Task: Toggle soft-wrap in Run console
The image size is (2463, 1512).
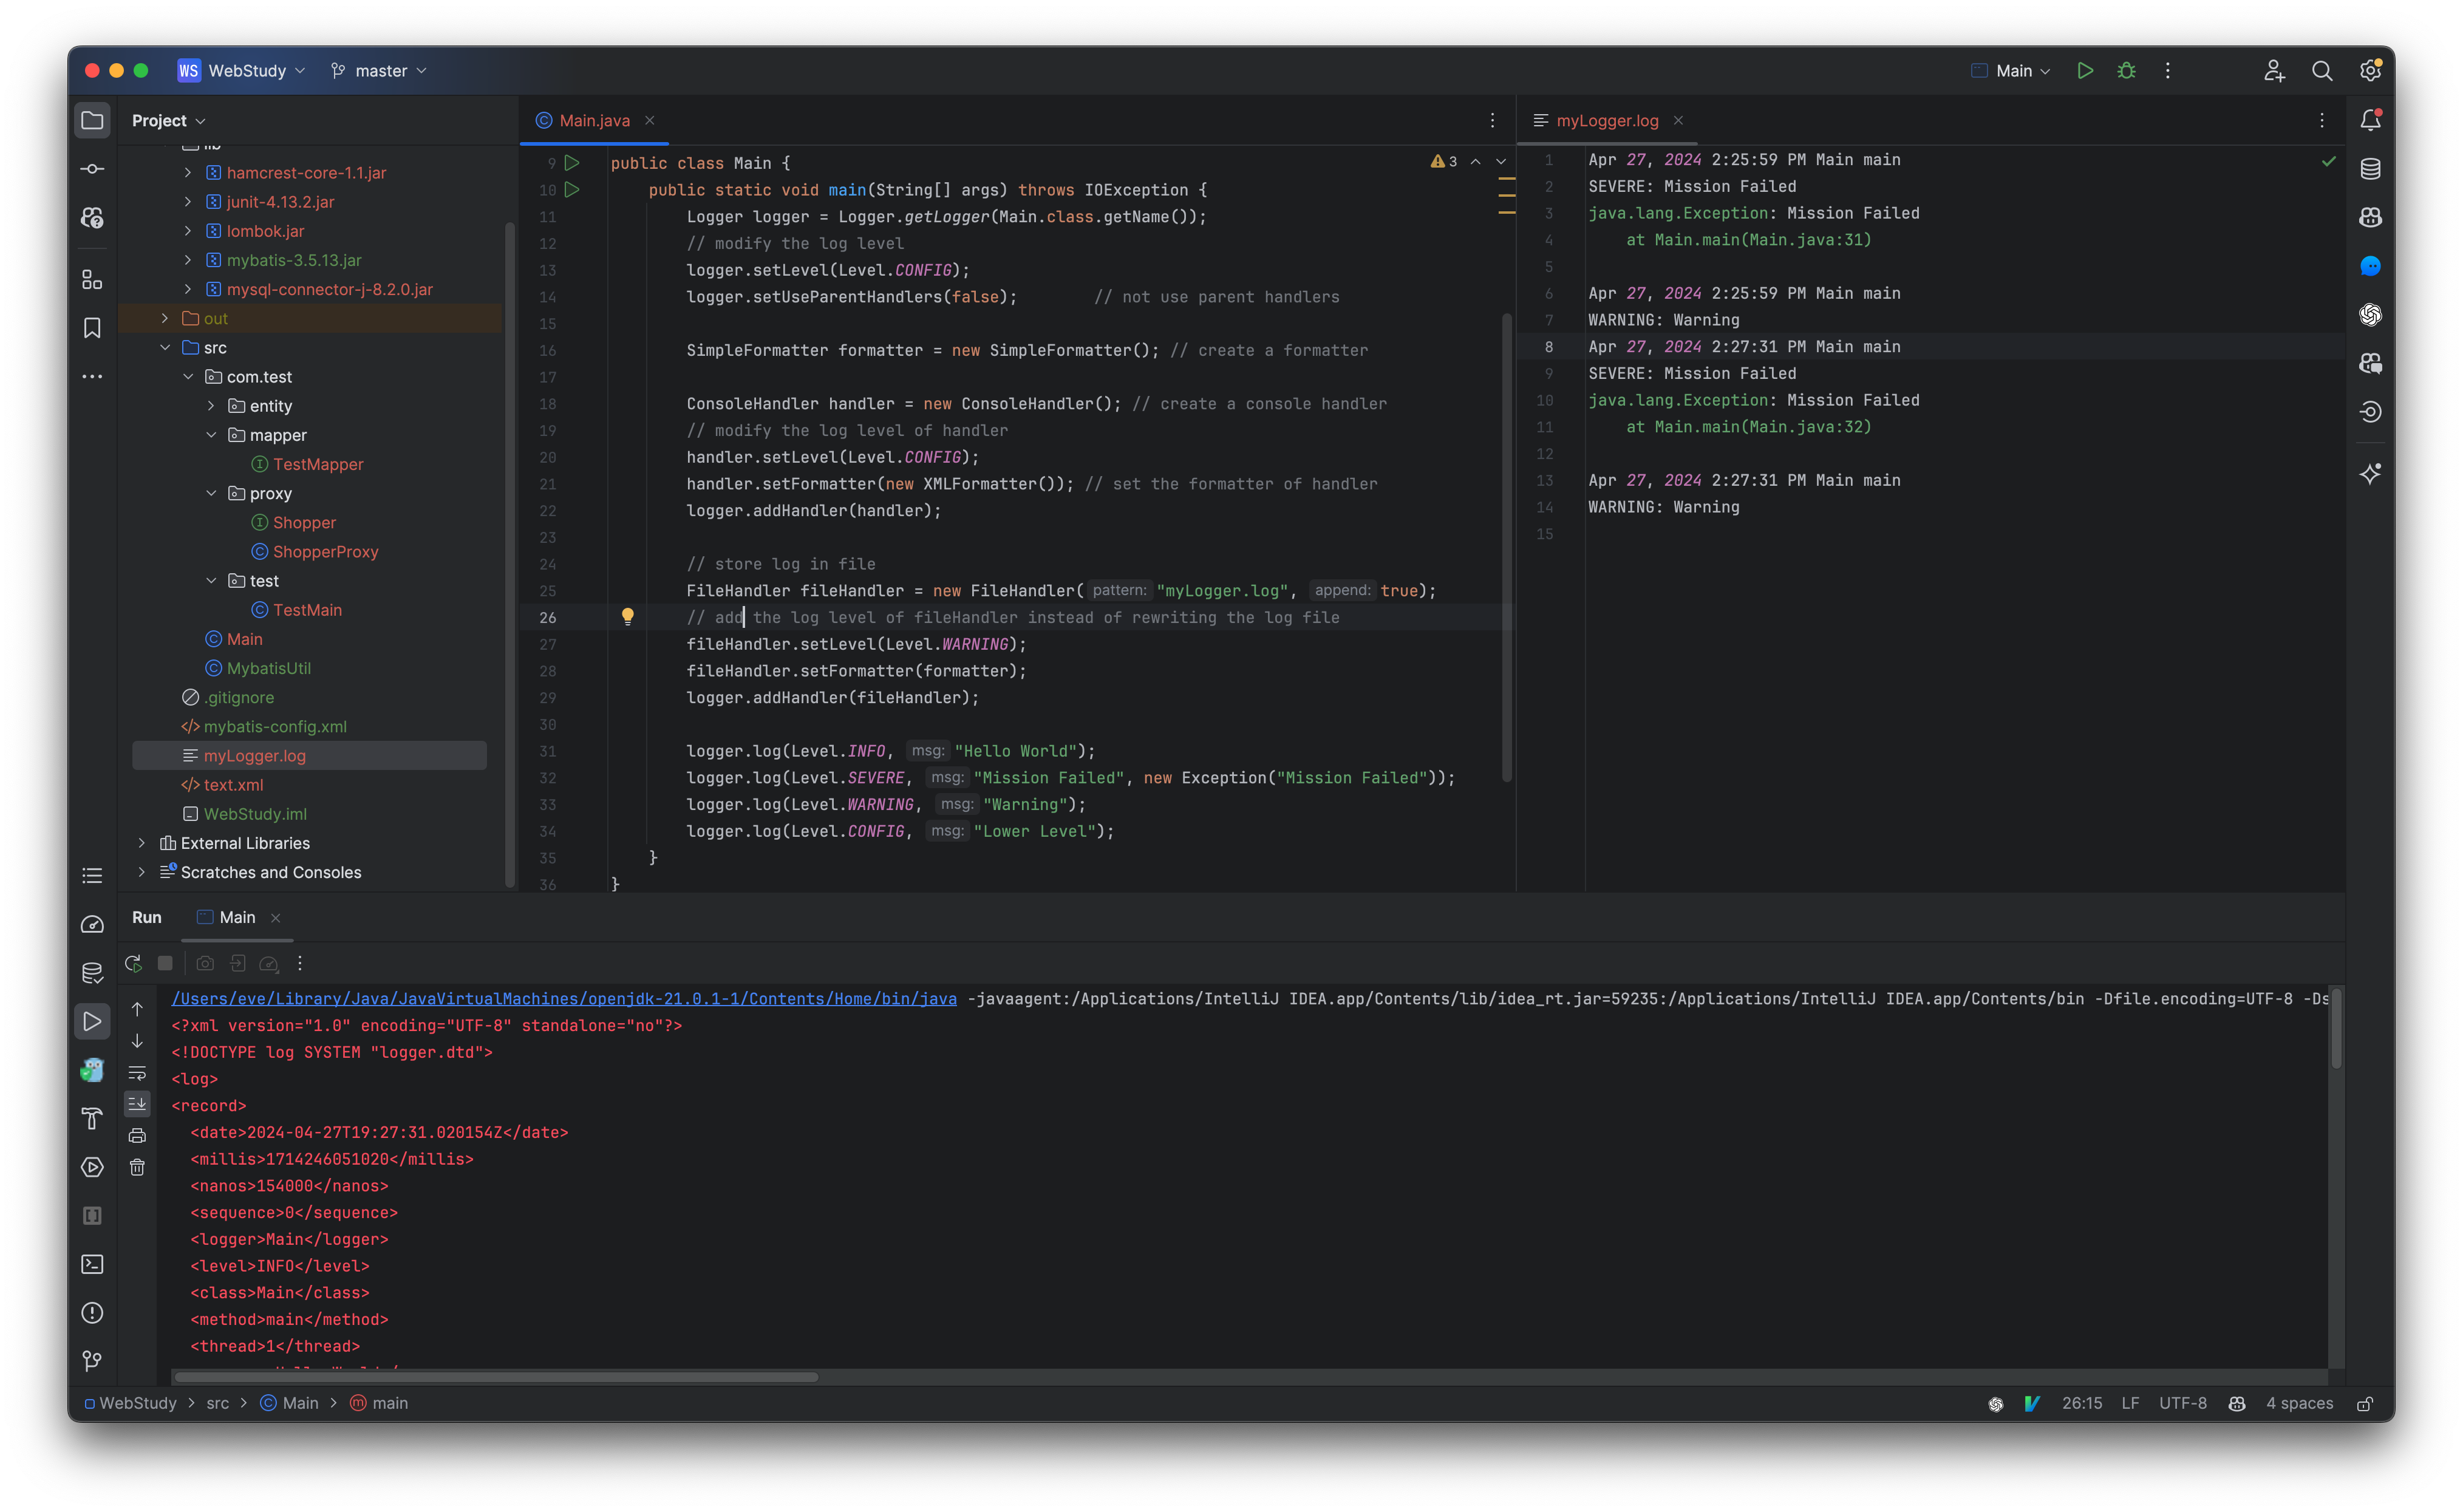Action: [x=137, y=1073]
